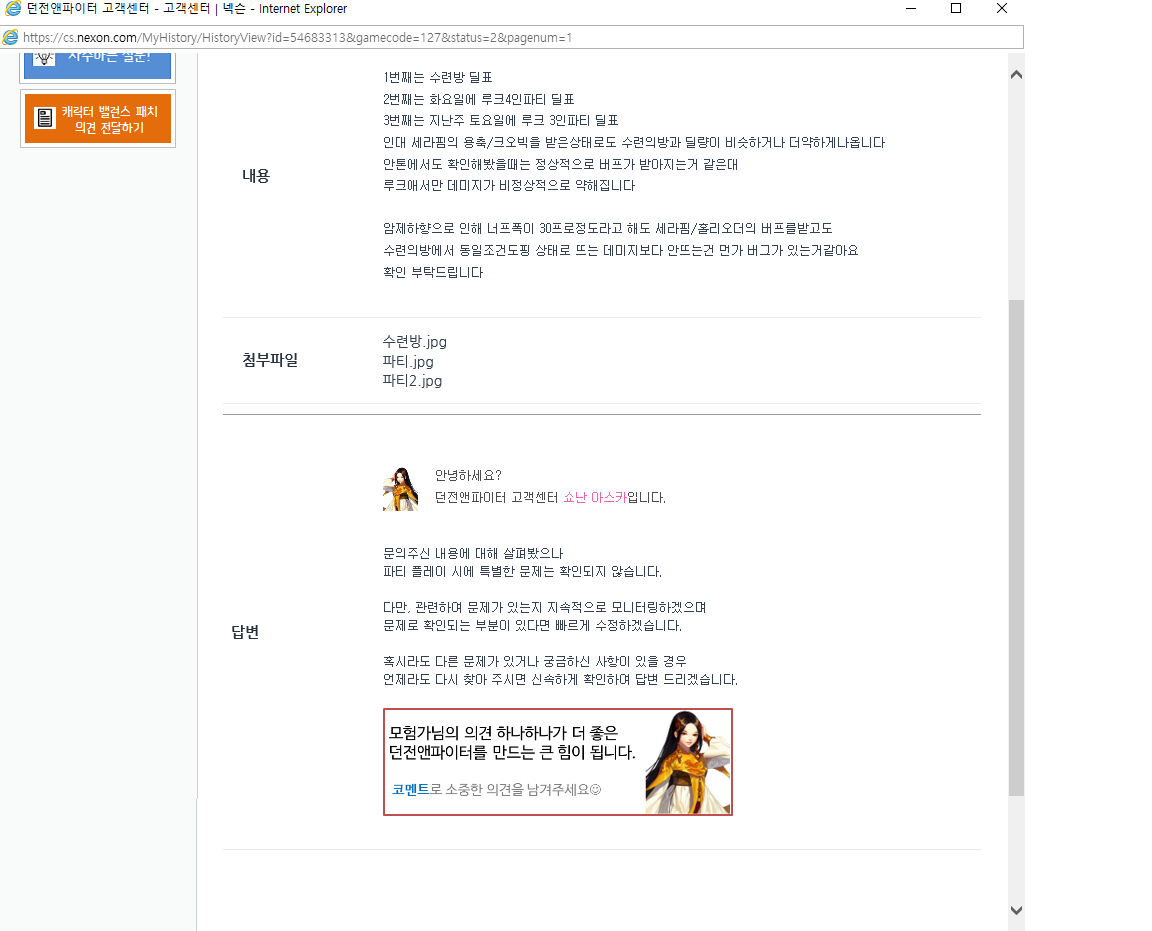The height and width of the screenshot is (931, 1152).
Task: Open 캐릭터 밸런스 패치 의견 전달하기 button
Action: coord(98,118)
